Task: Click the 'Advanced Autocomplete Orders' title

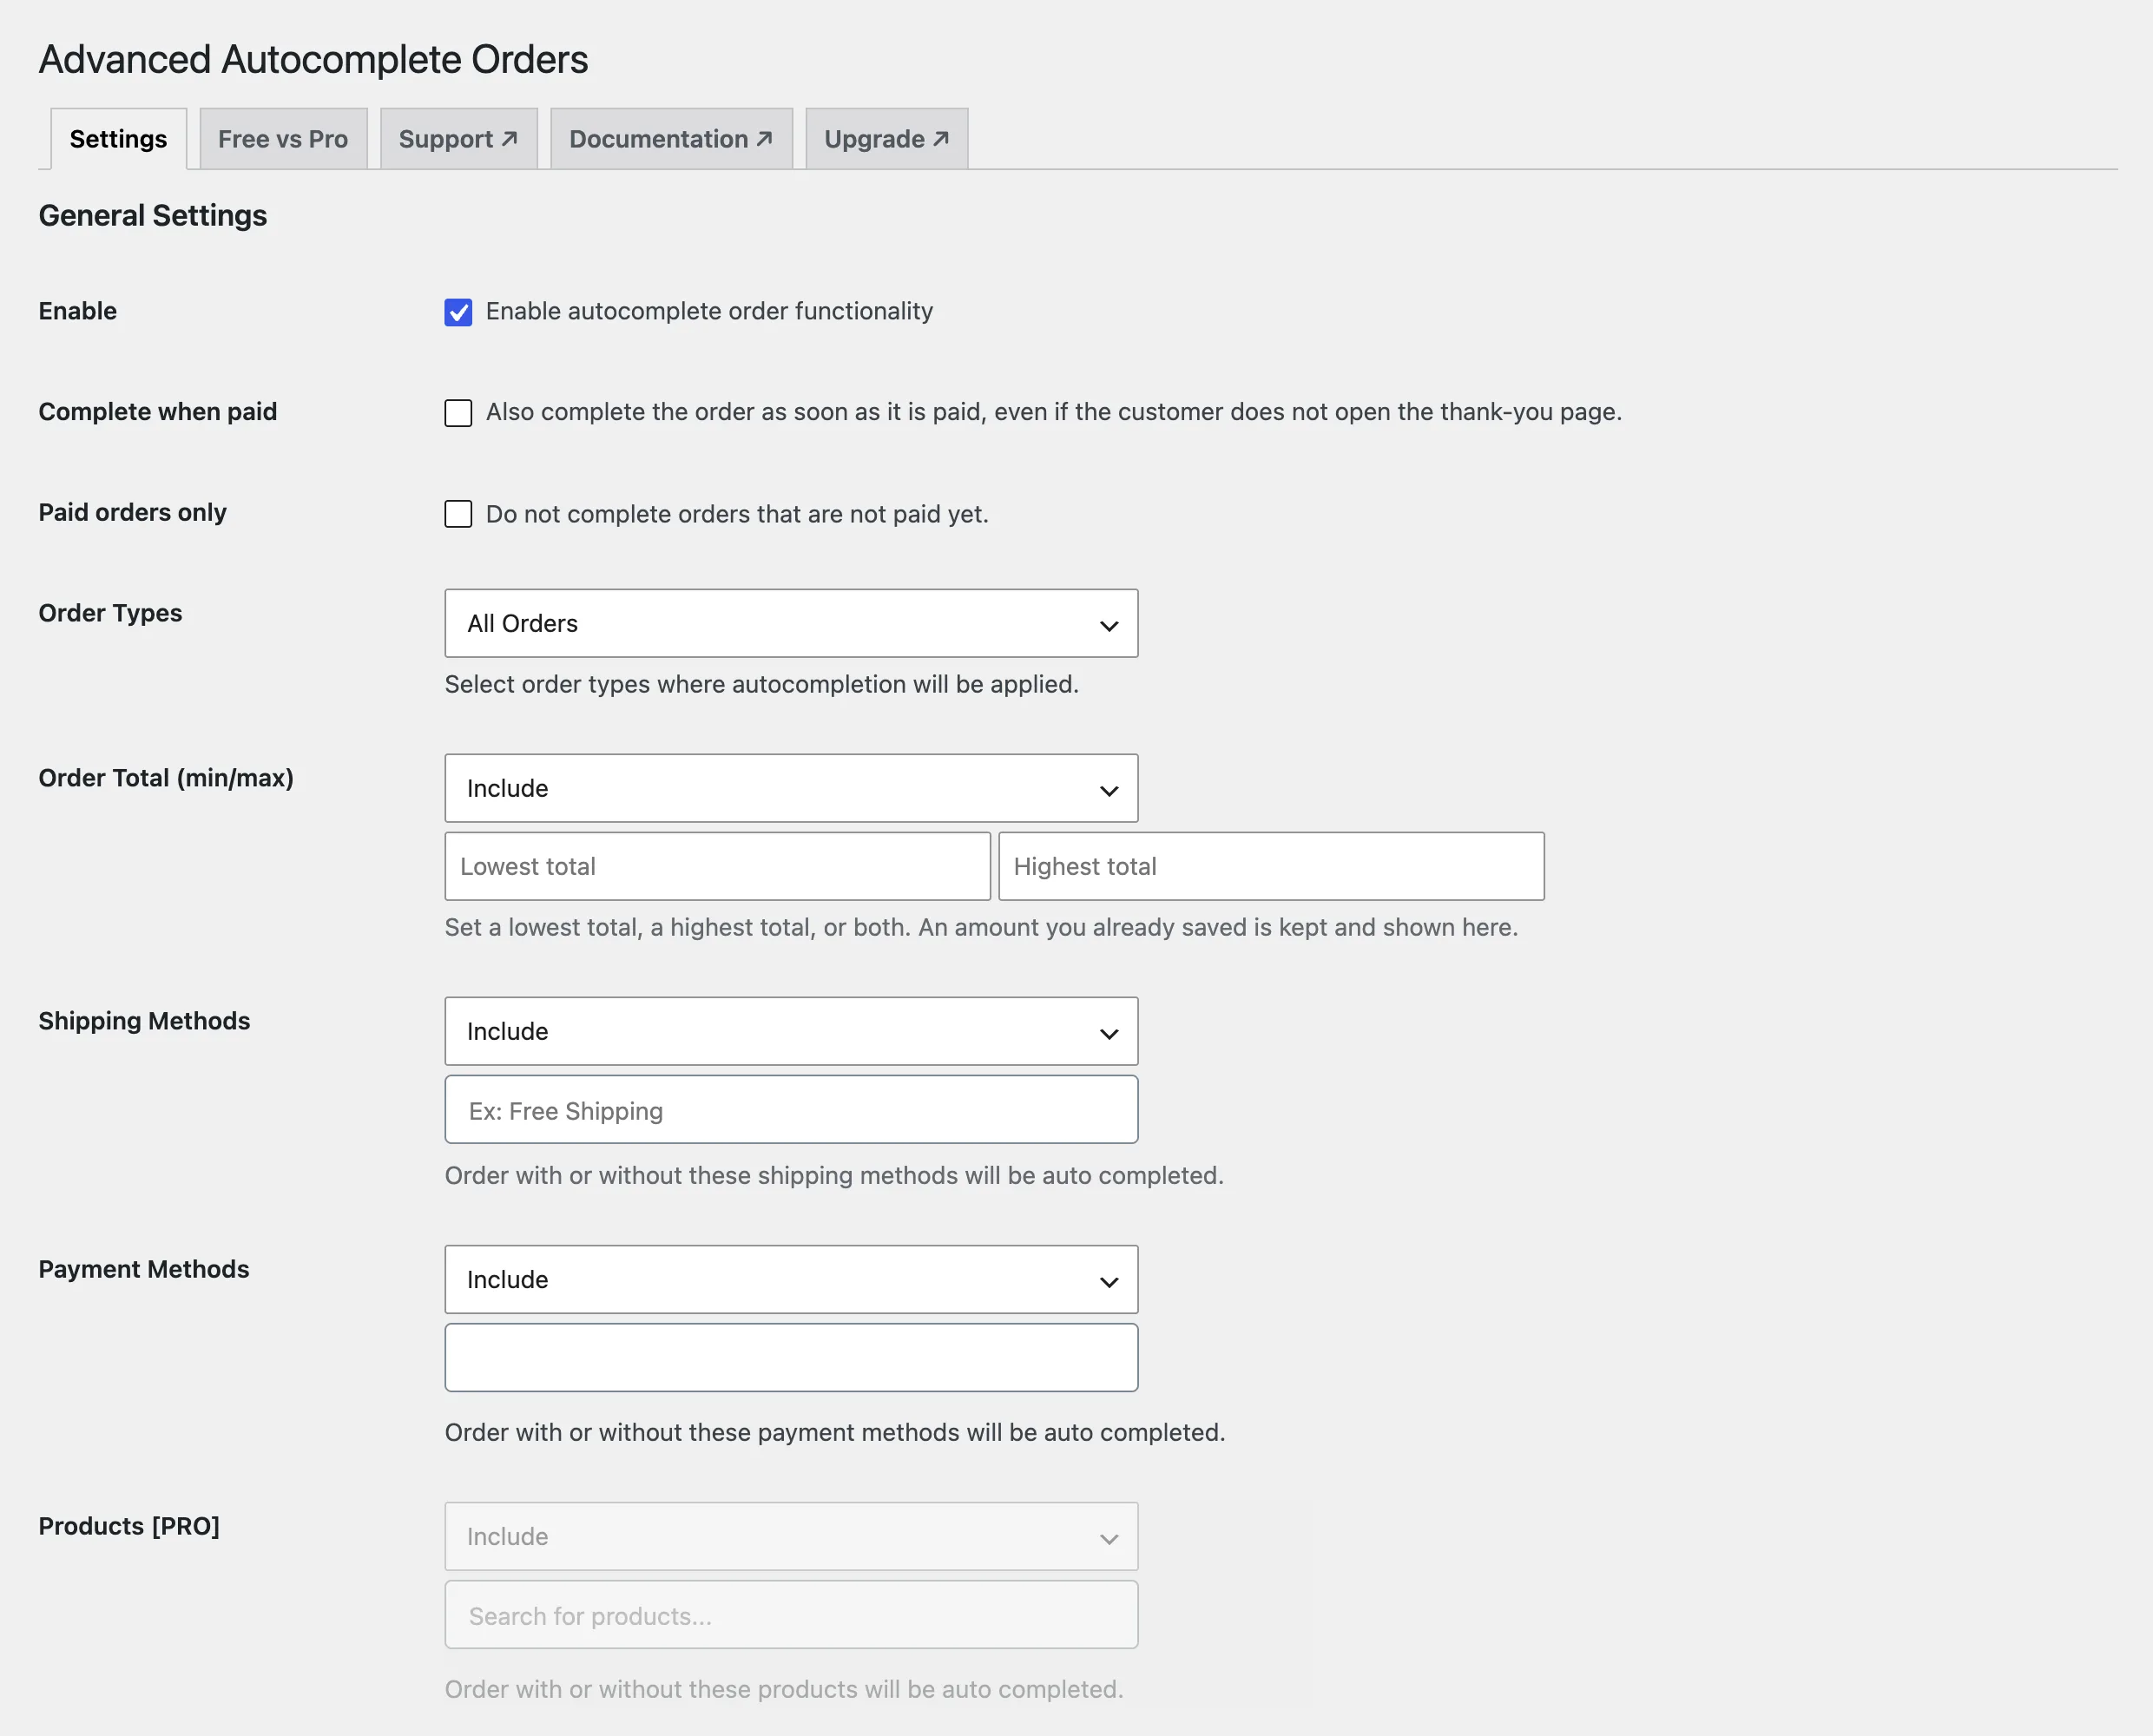Action: coord(313,59)
